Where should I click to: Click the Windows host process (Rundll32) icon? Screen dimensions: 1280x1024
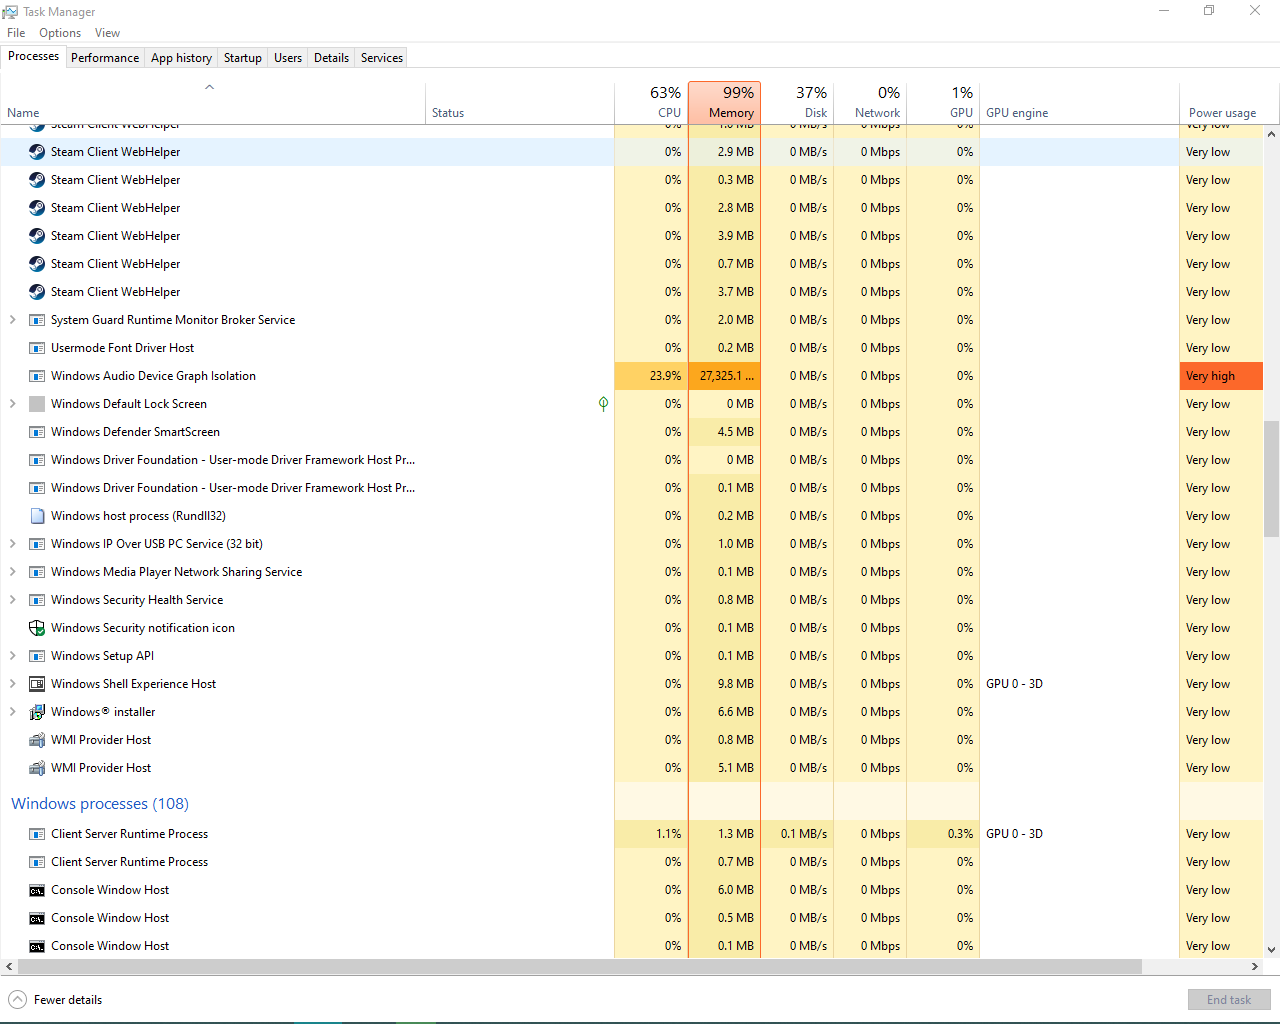[37, 516]
